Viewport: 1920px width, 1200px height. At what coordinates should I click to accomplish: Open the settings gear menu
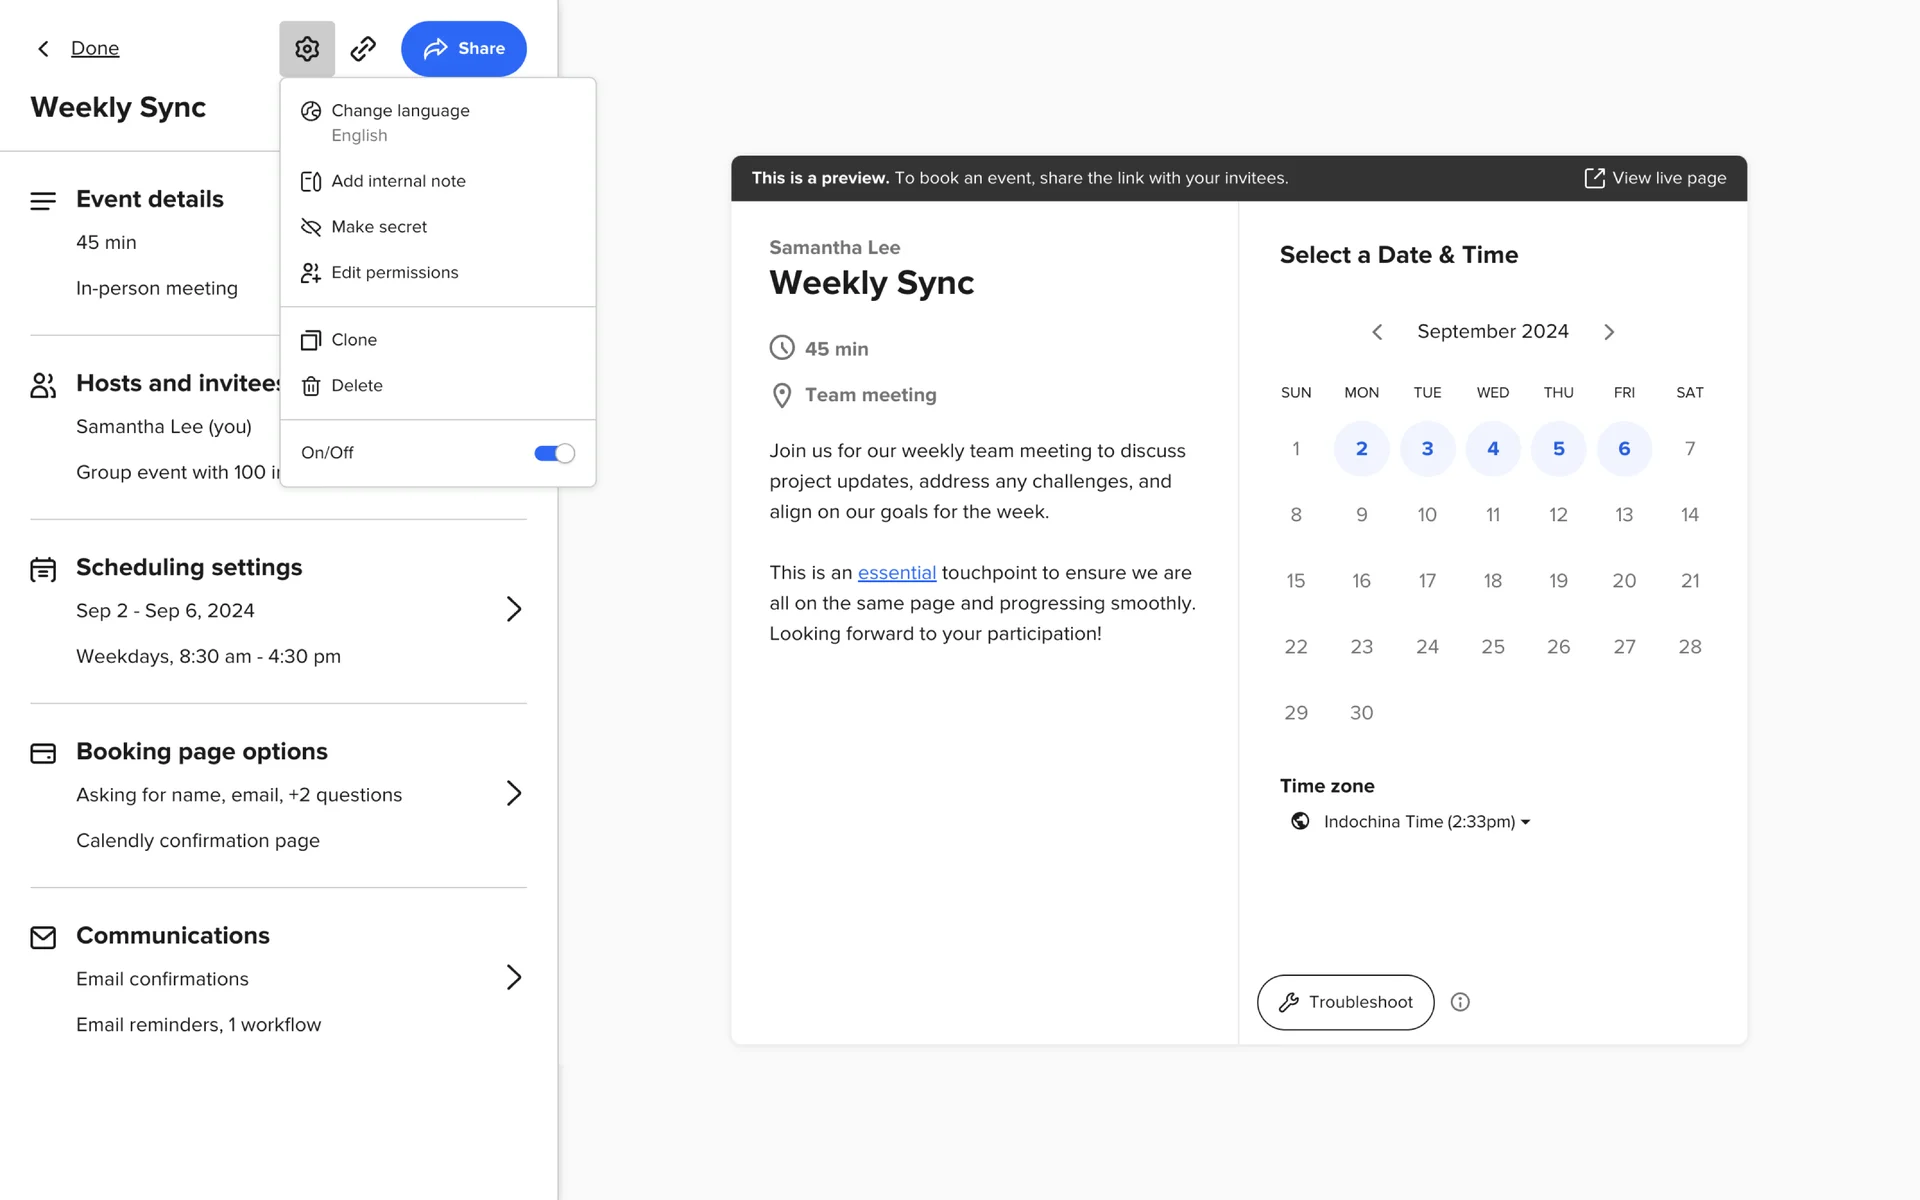[x=307, y=48]
